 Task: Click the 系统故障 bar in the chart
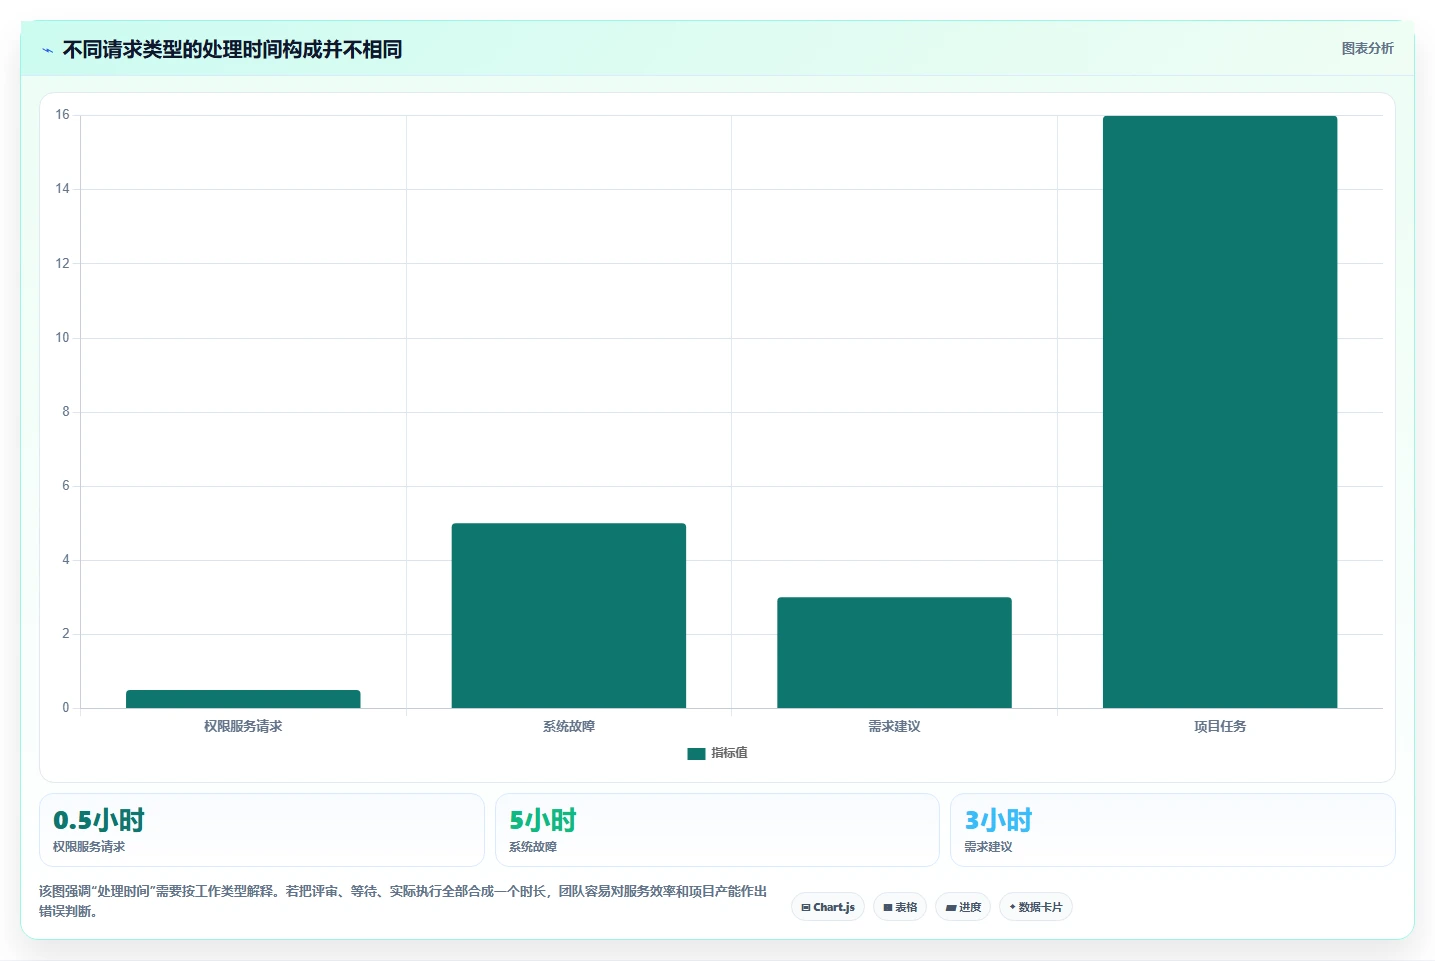(569, 615)
